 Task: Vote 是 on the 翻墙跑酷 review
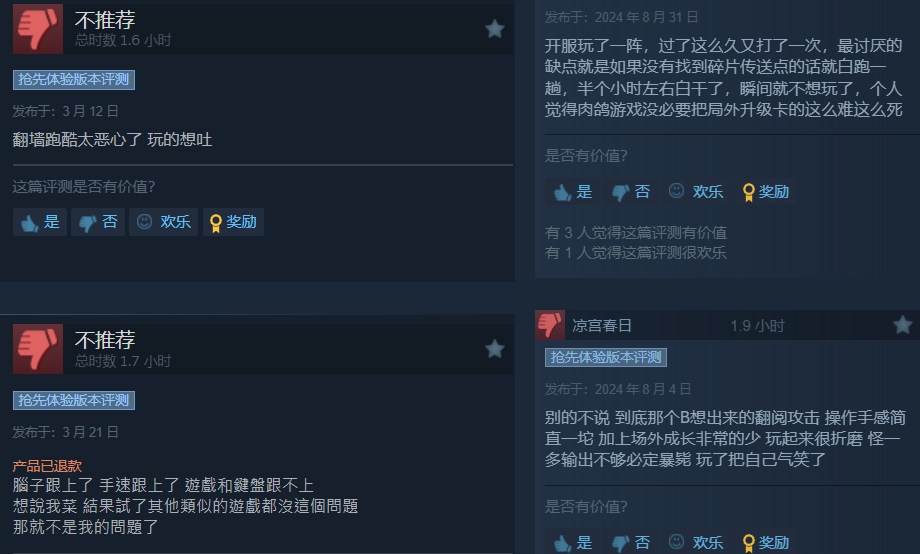pos(40,222)
